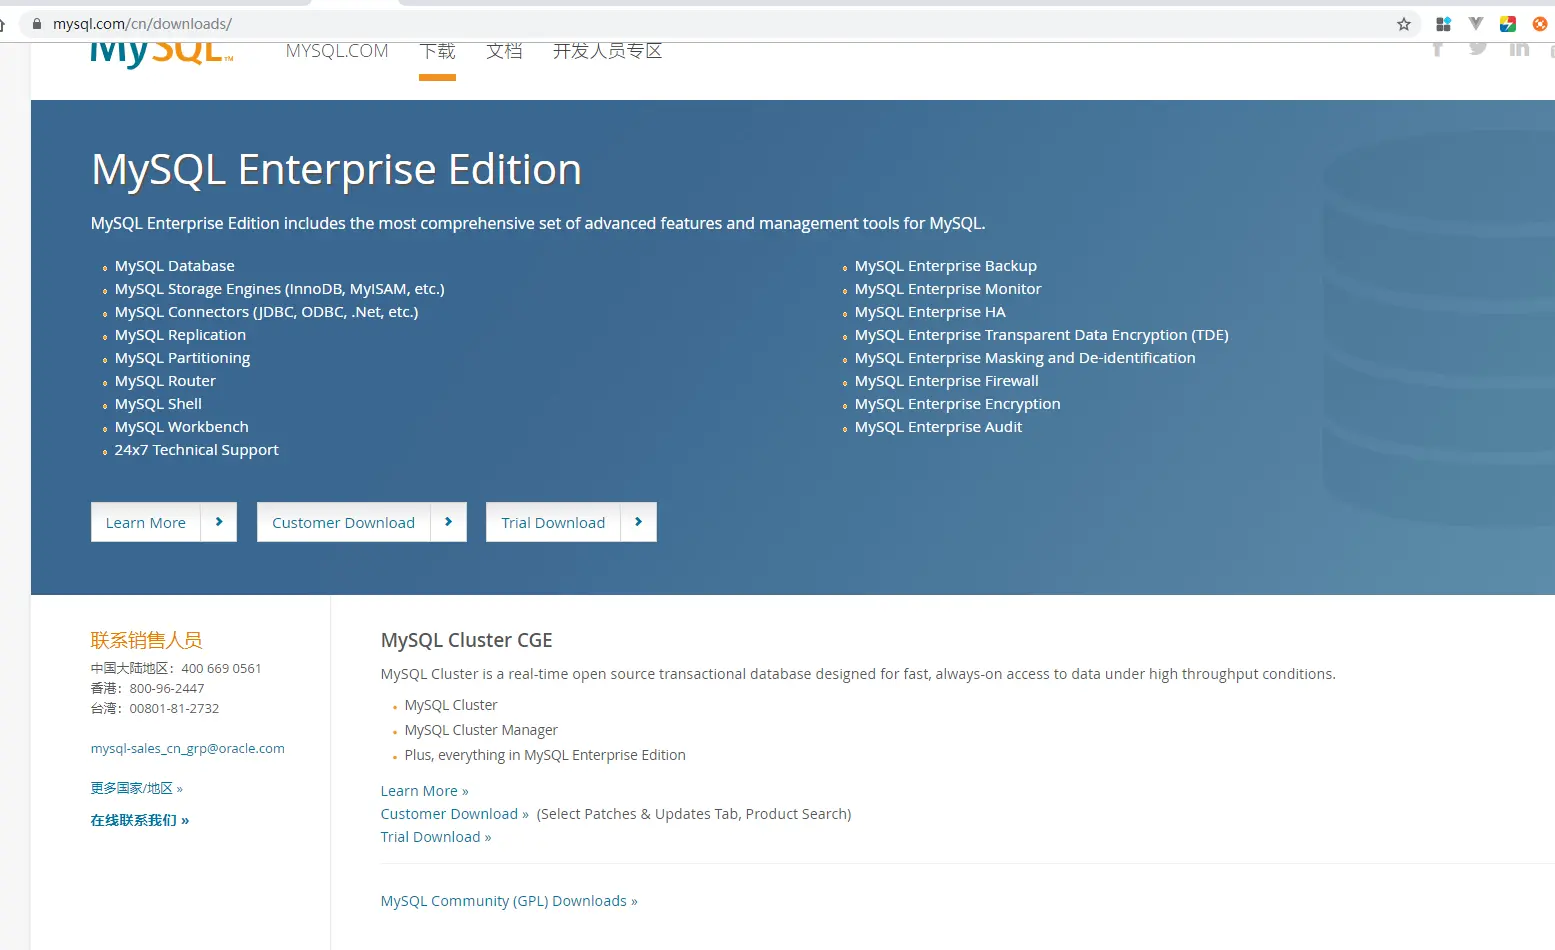Click 'MySQL Replication' list item

(180, 335)
